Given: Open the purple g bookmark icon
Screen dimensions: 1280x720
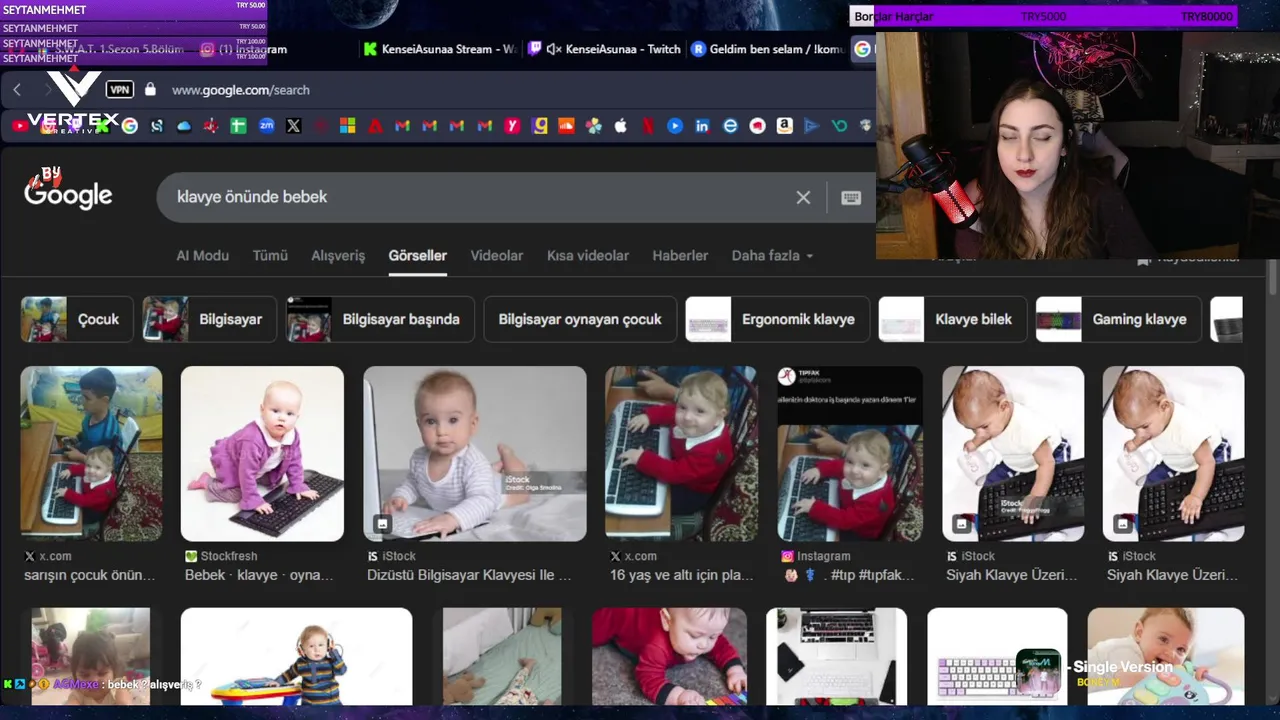Looking at the screenshot, I should click(x=540, y=126).
